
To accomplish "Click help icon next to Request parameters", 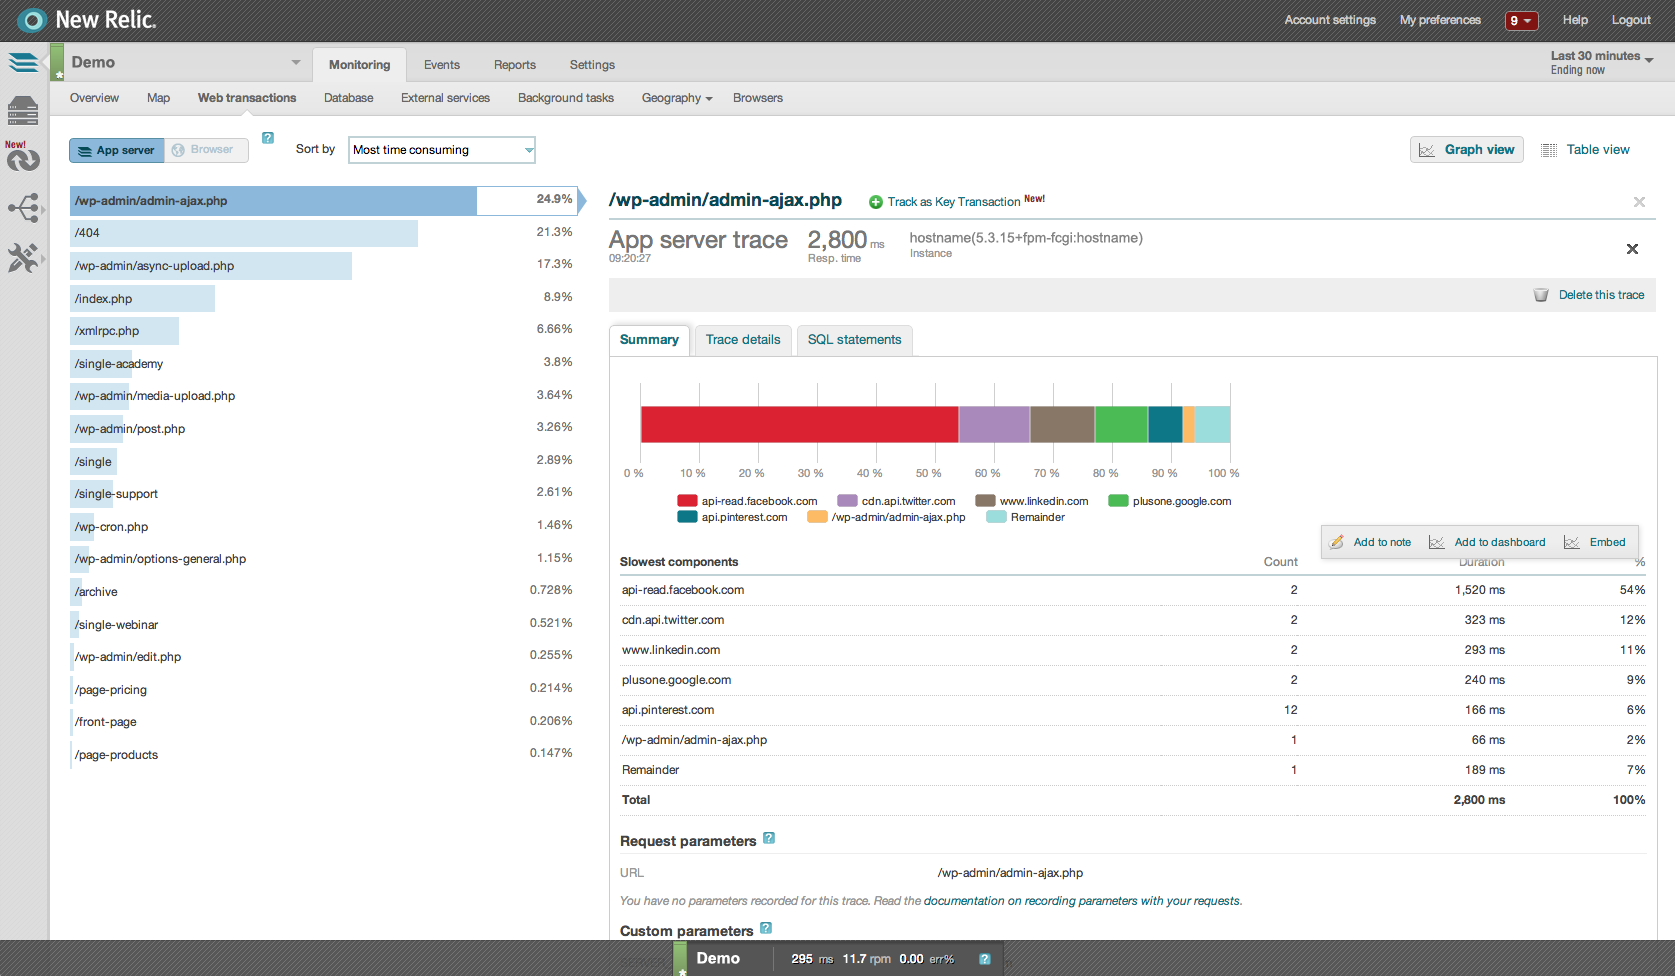I will pyautogui.click(x=769, y=838).
